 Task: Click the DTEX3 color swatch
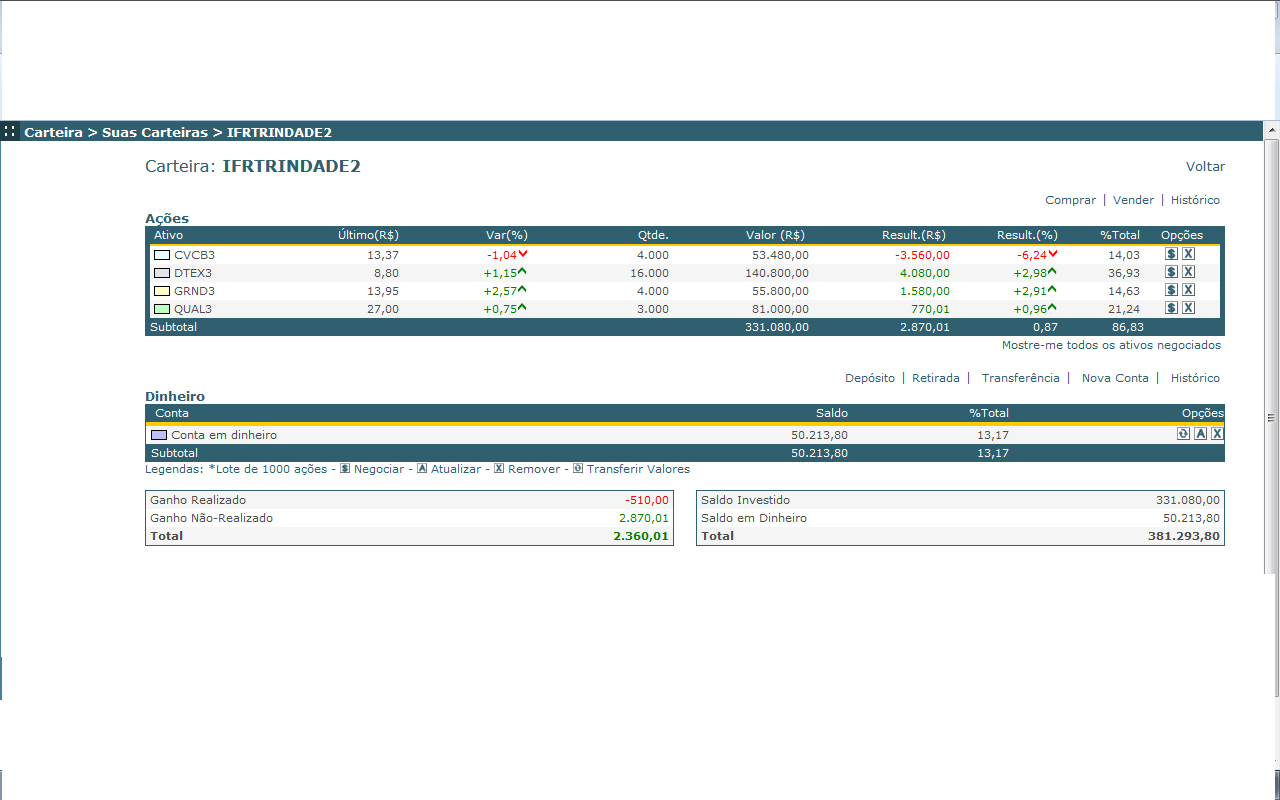[x=162, y=273]
